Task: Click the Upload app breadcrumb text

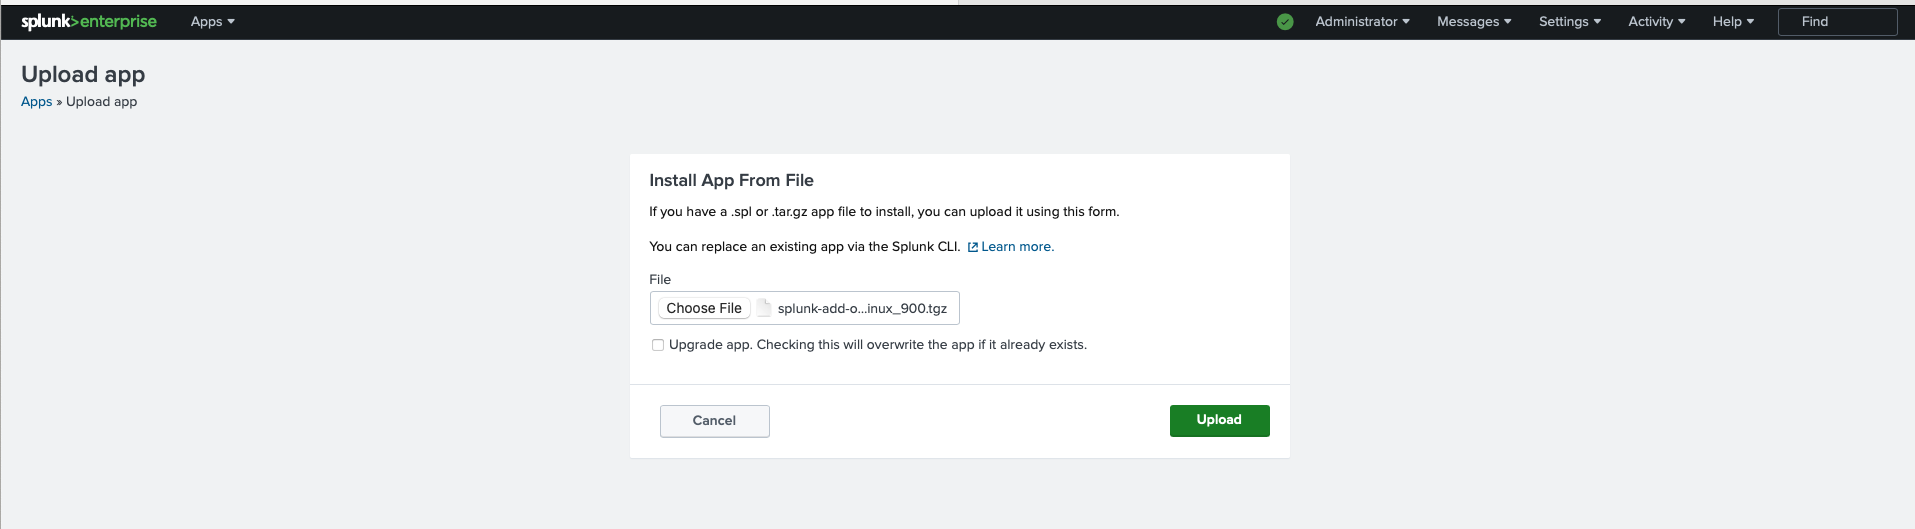Action: (x=101, y=101)
